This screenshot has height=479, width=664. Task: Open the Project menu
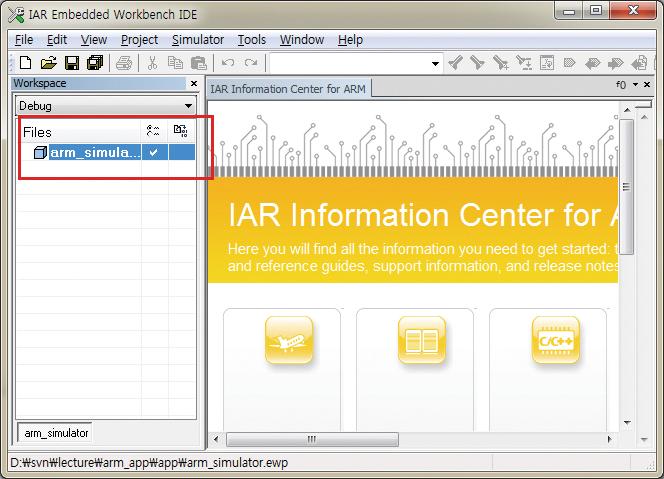(139, 40)
